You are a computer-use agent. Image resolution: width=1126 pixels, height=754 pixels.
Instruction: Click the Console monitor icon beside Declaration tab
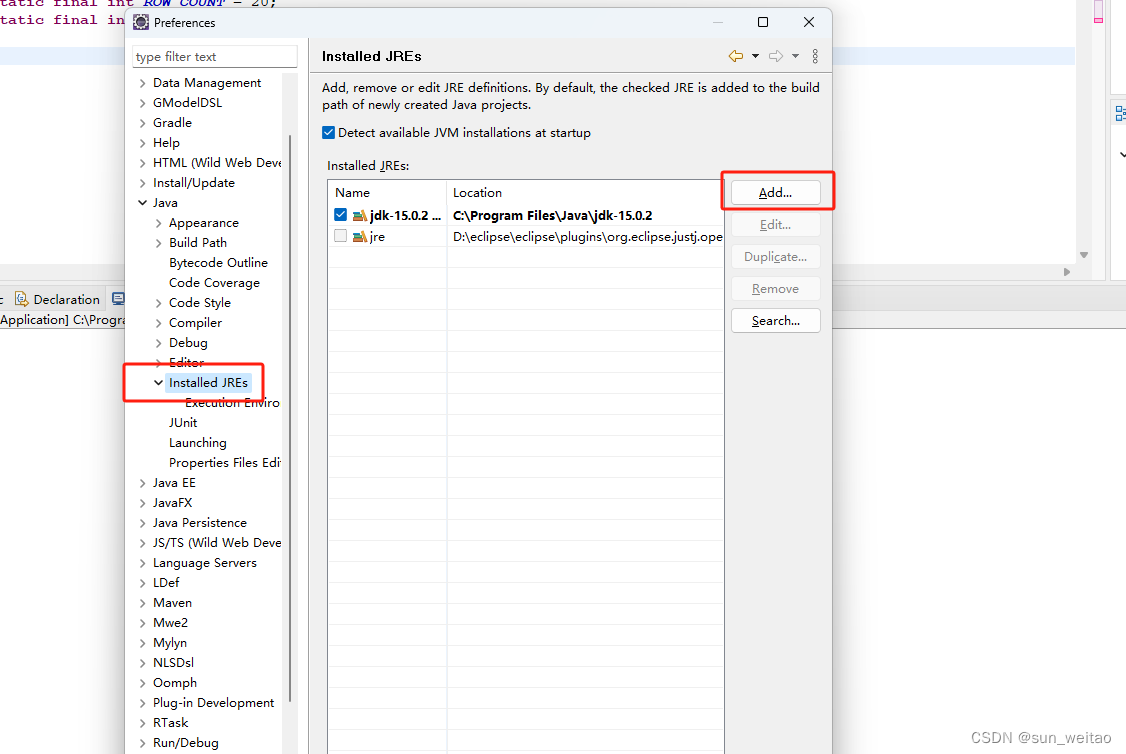tap(118, 299)
